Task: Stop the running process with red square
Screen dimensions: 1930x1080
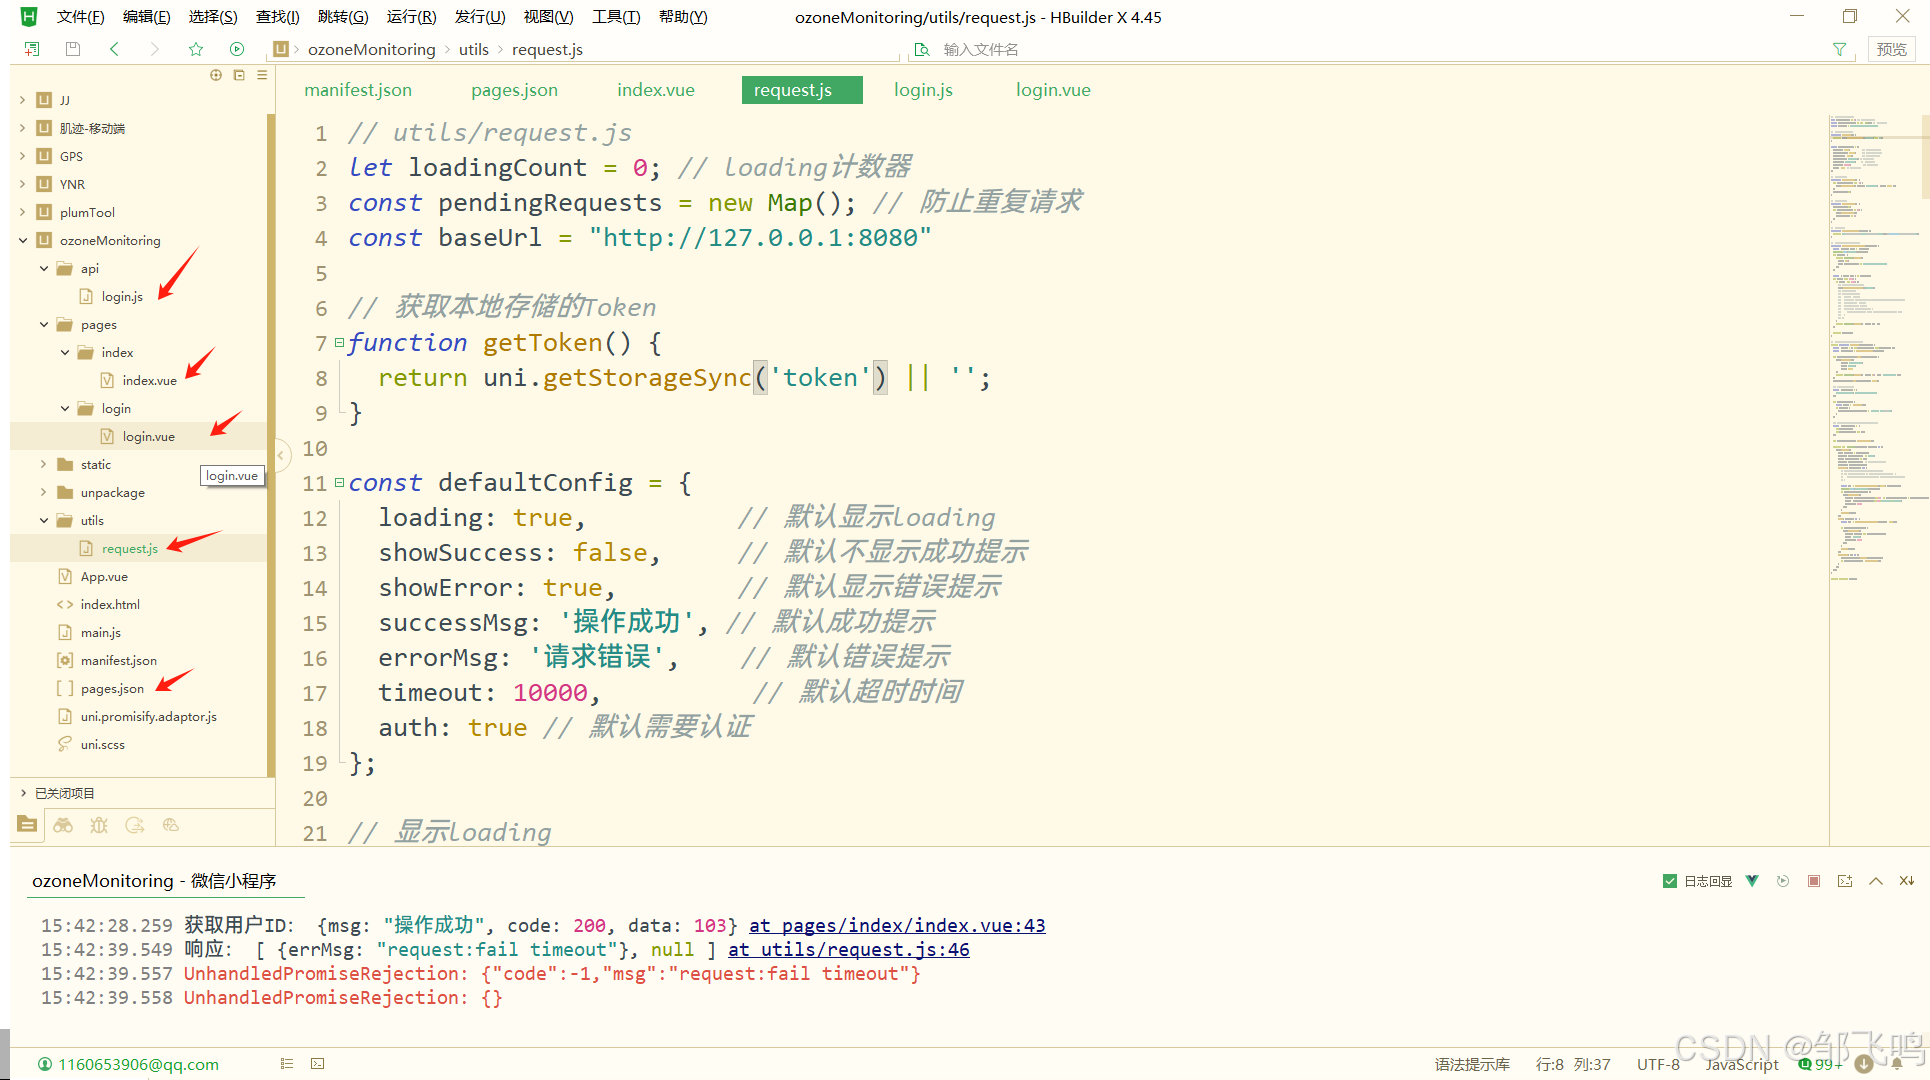Action: coord(1814,881)
